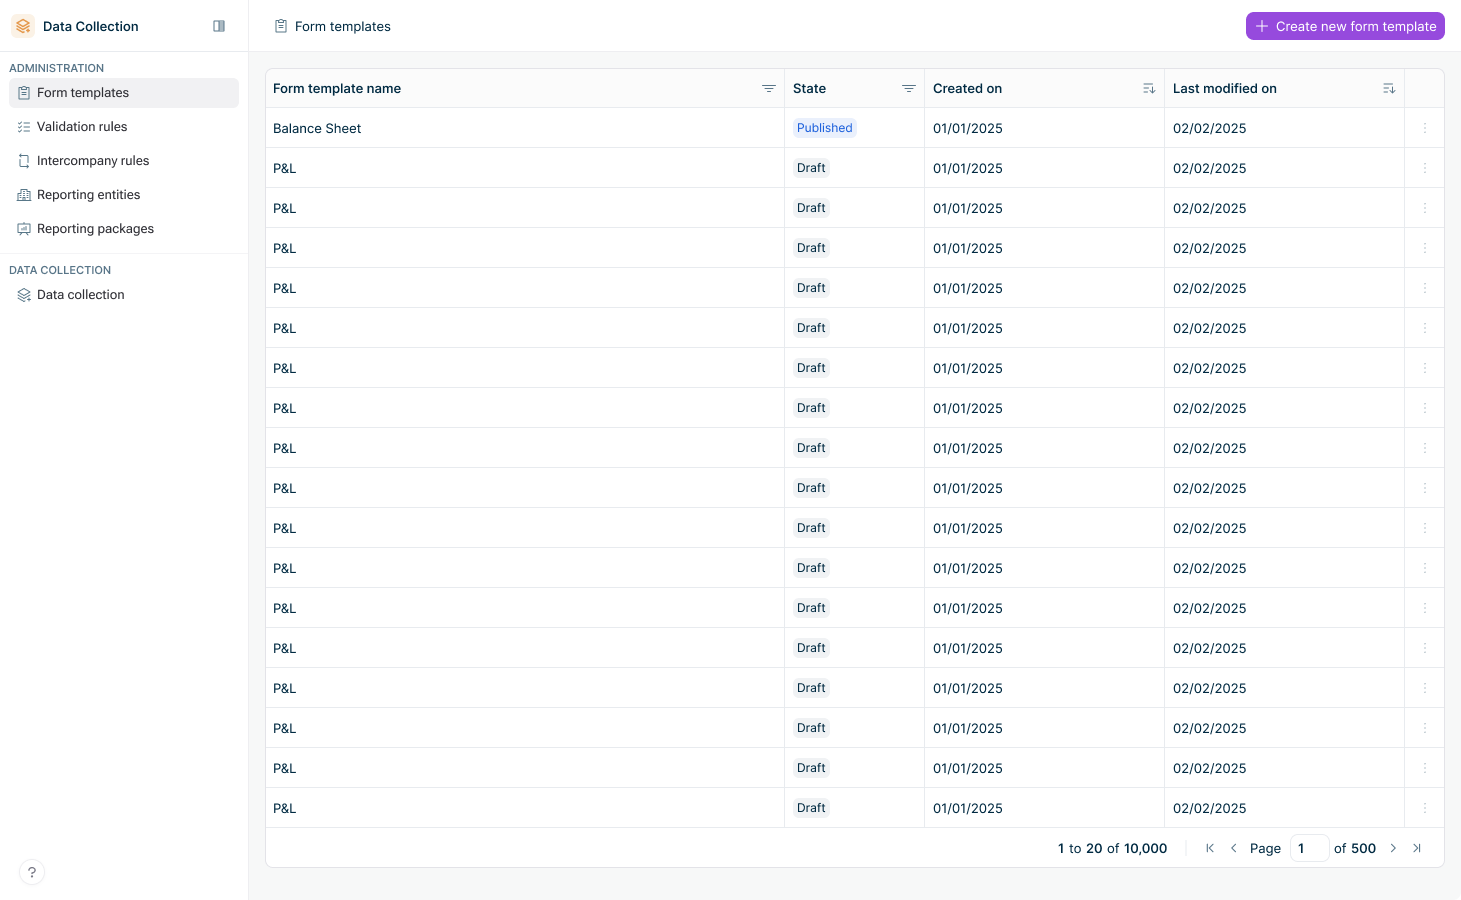
Task: Click the orange Data Collection app logo
Action: [22, 25]
